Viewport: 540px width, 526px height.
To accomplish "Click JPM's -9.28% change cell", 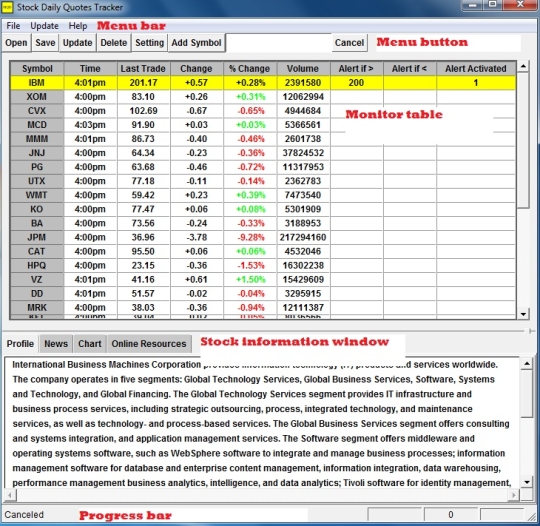I will (250, 237).
